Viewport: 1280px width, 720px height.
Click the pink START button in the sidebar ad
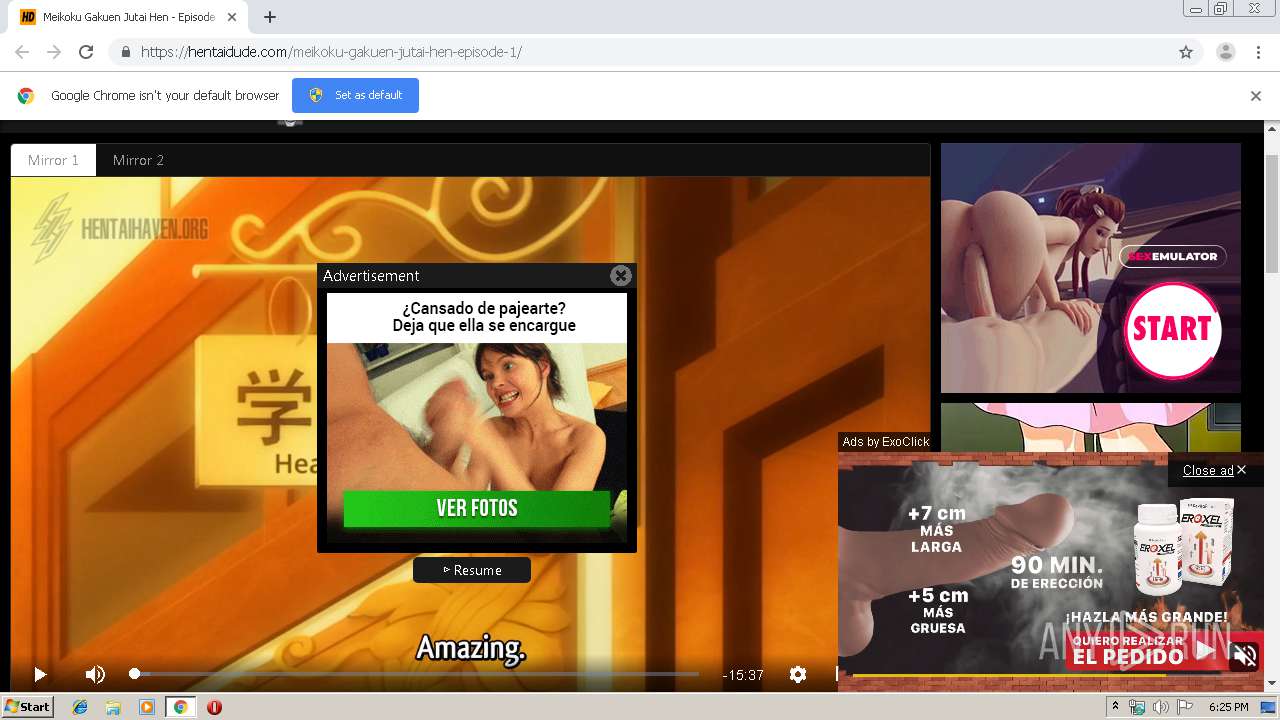click(1171, 330)
